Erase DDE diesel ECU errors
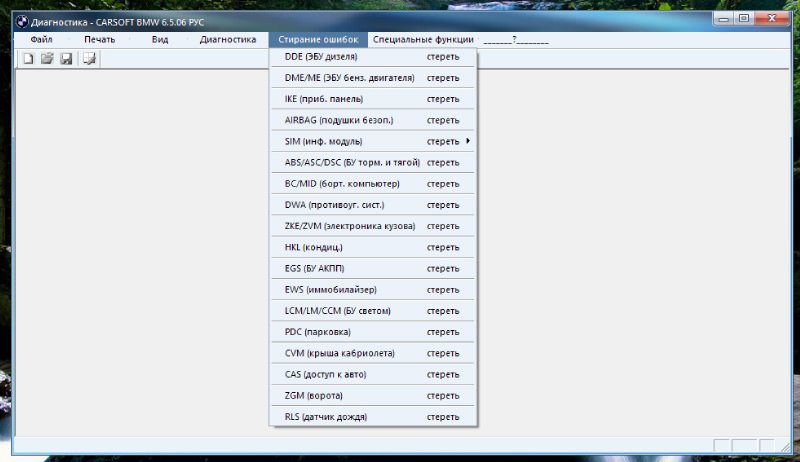This screenshot has width=800, height=462. coord(373,57)
